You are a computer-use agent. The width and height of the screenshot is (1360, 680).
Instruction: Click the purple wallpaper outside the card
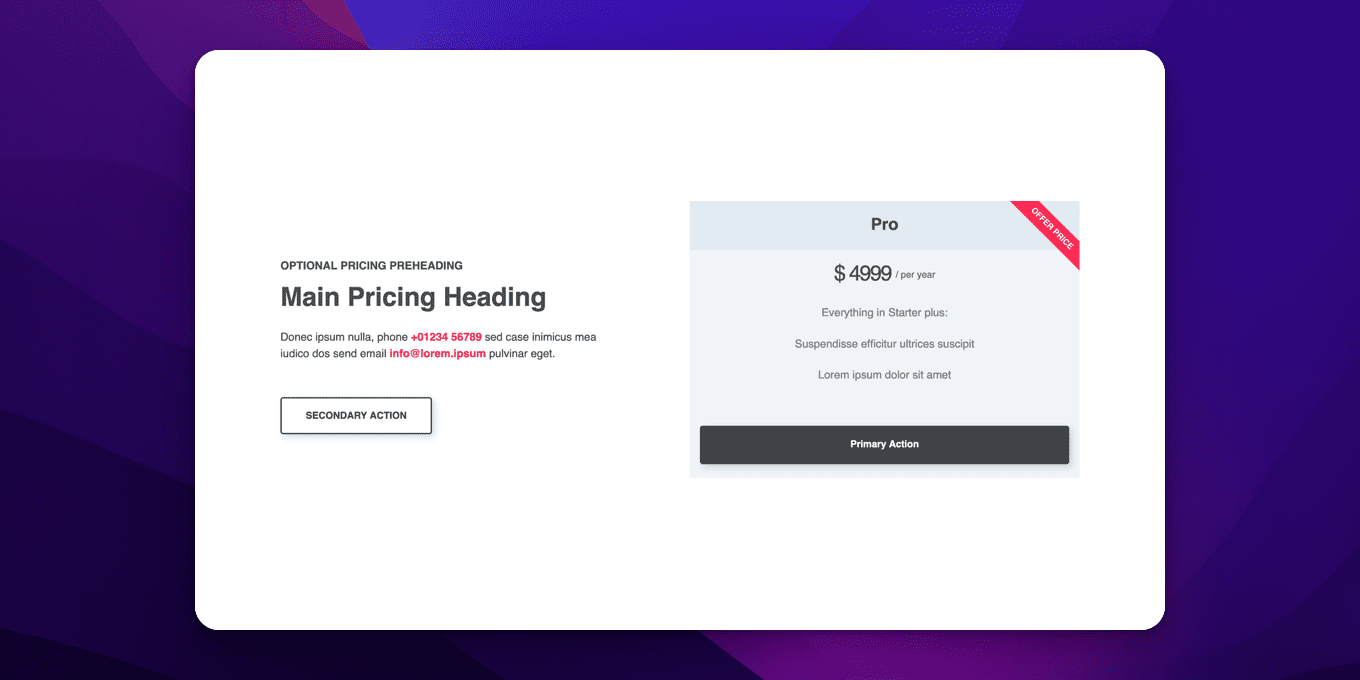[90, 340]
